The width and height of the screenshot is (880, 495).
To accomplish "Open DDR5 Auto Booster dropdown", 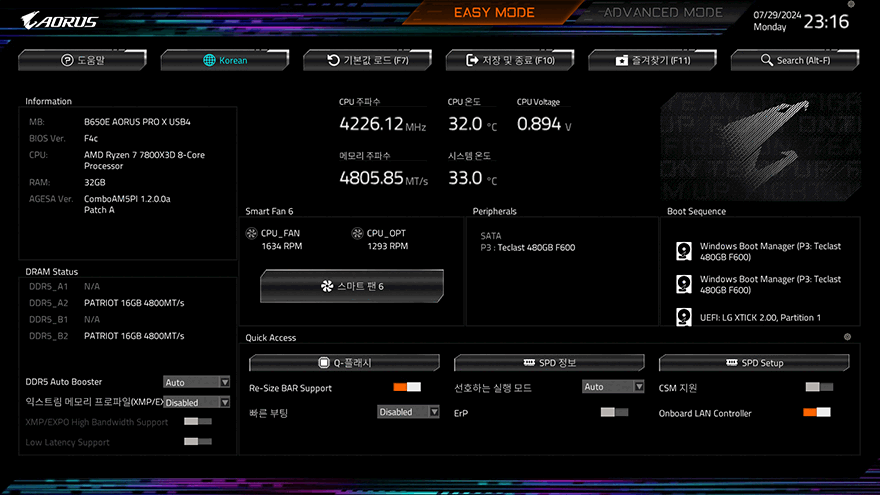I will click(x=196, y=382).
